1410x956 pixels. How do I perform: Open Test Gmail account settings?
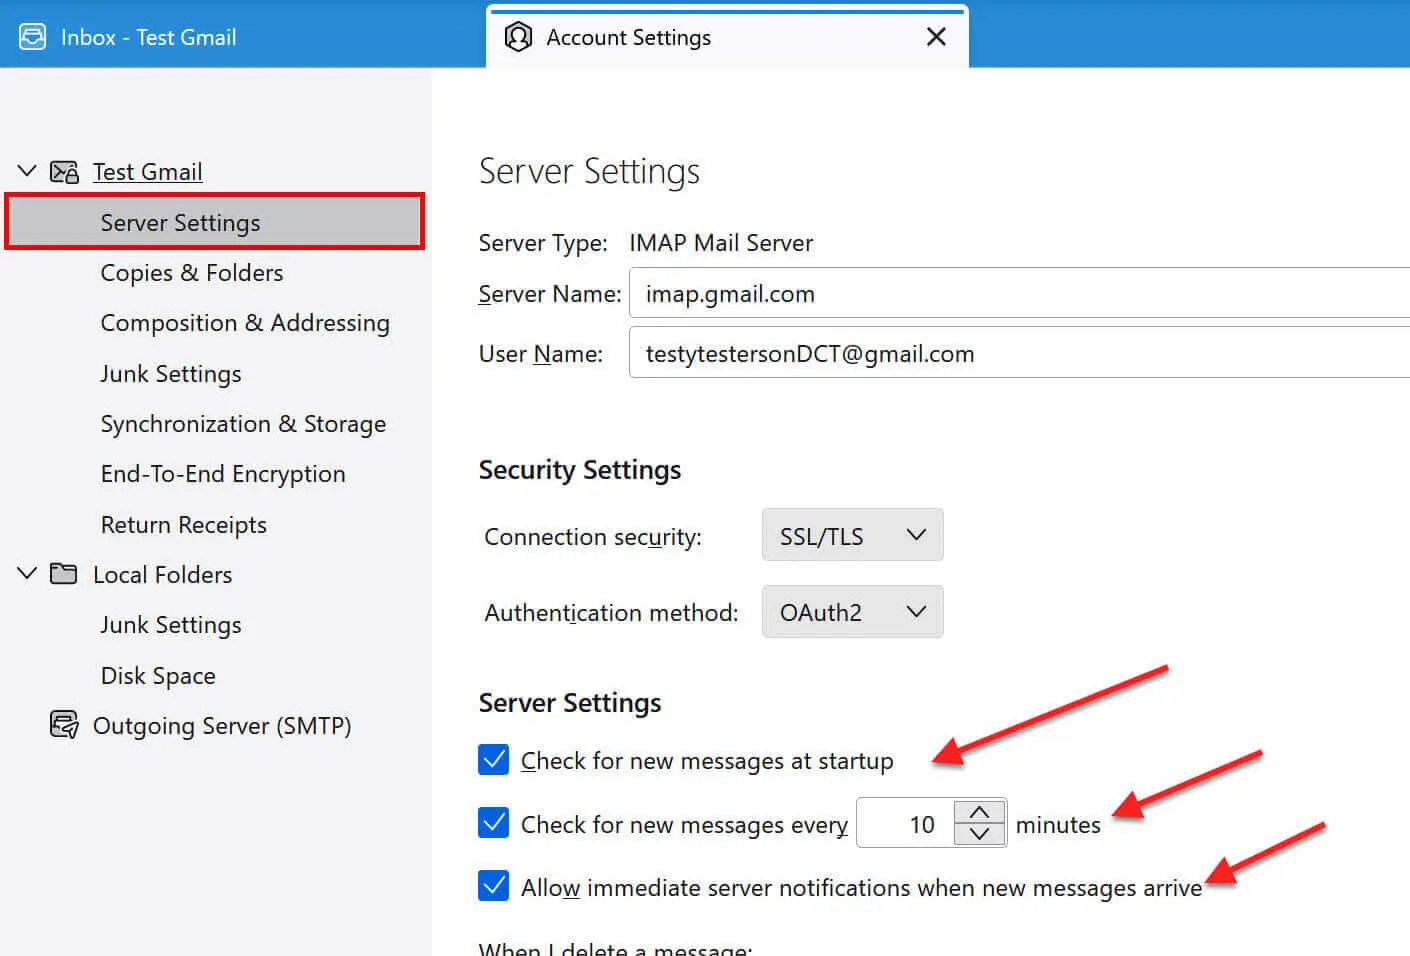click(148, 172)
